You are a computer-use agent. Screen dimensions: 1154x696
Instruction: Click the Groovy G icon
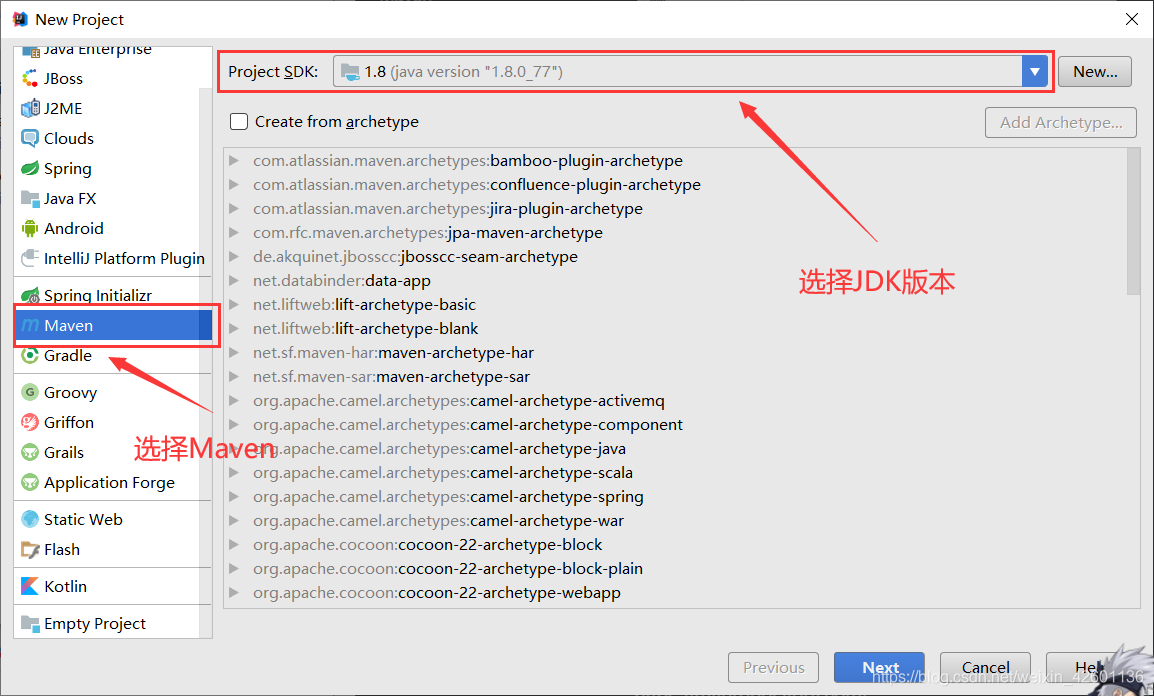(30, 392)
